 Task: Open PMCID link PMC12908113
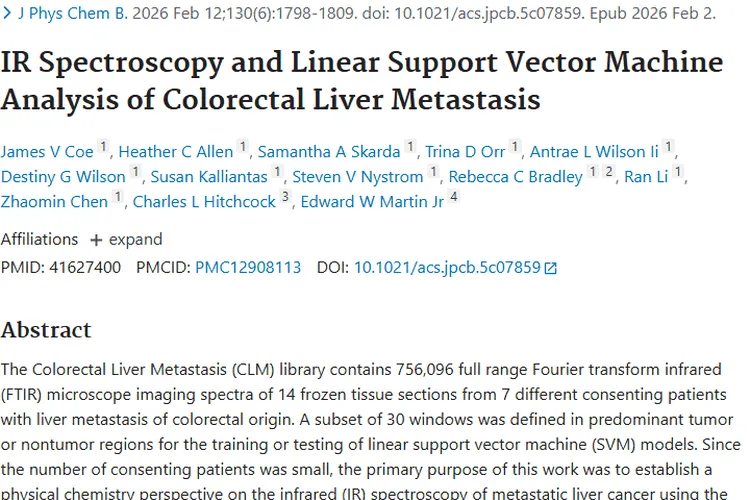(248, 268)
